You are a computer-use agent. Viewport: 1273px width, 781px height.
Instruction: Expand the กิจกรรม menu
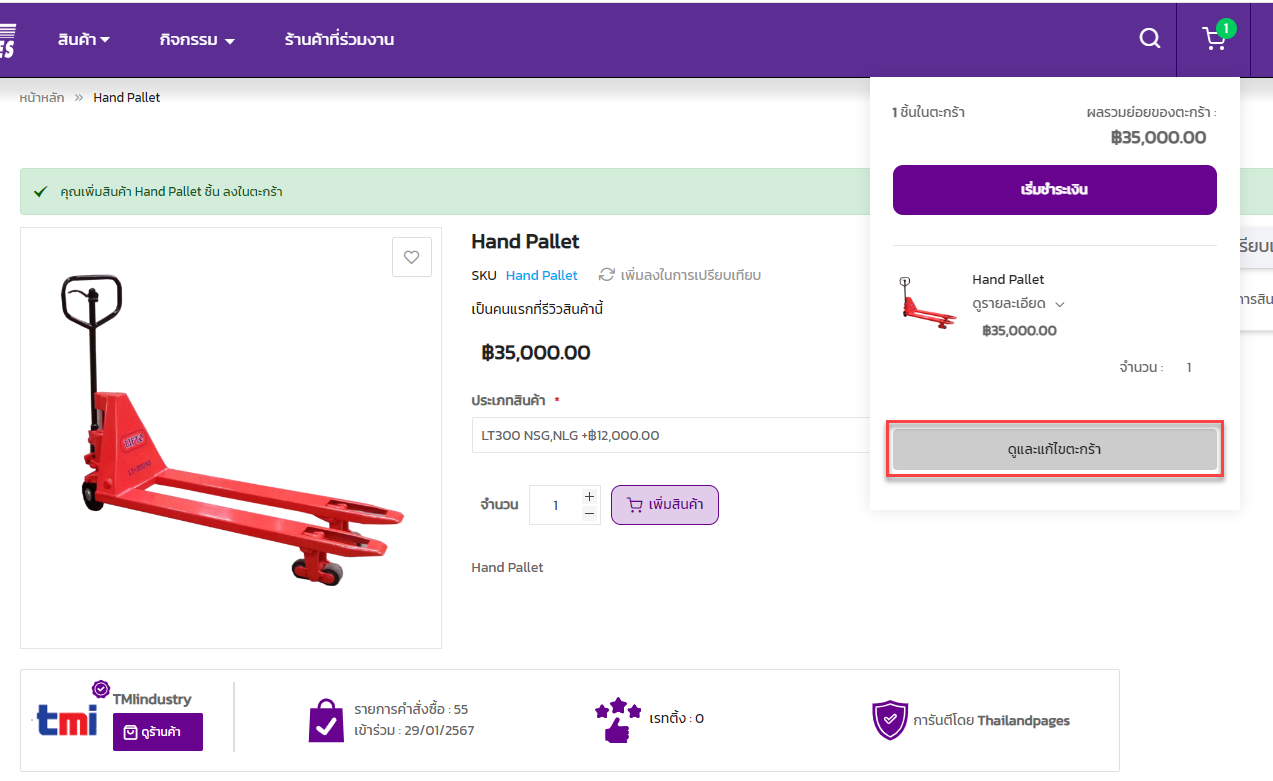point(197,40)
